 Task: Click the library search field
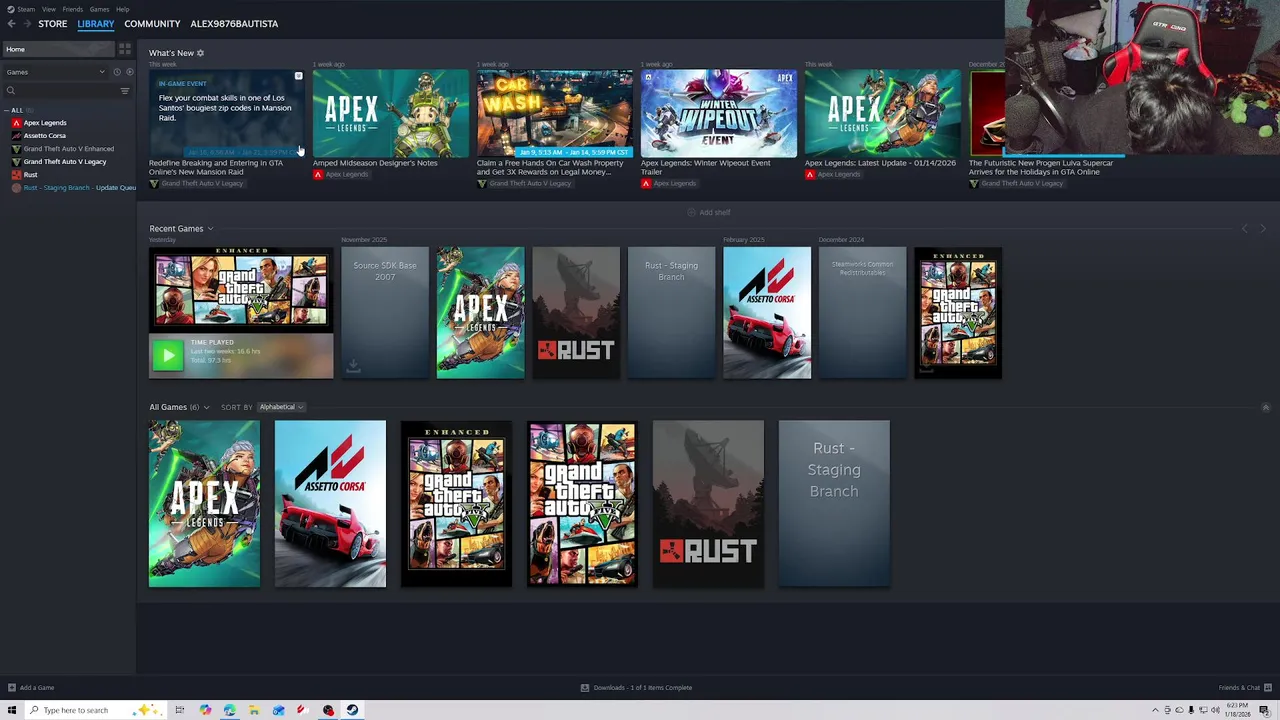[60, 91]
